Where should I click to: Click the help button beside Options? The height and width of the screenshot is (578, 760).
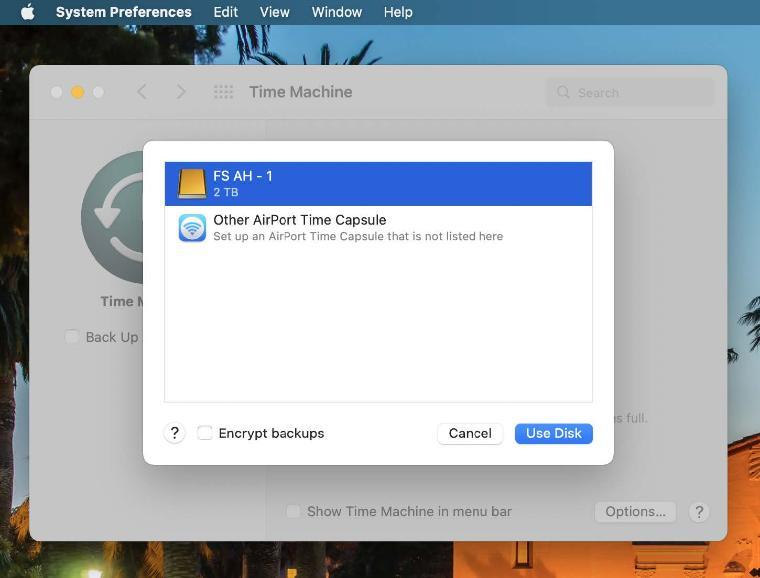click(x=699, y=511)
